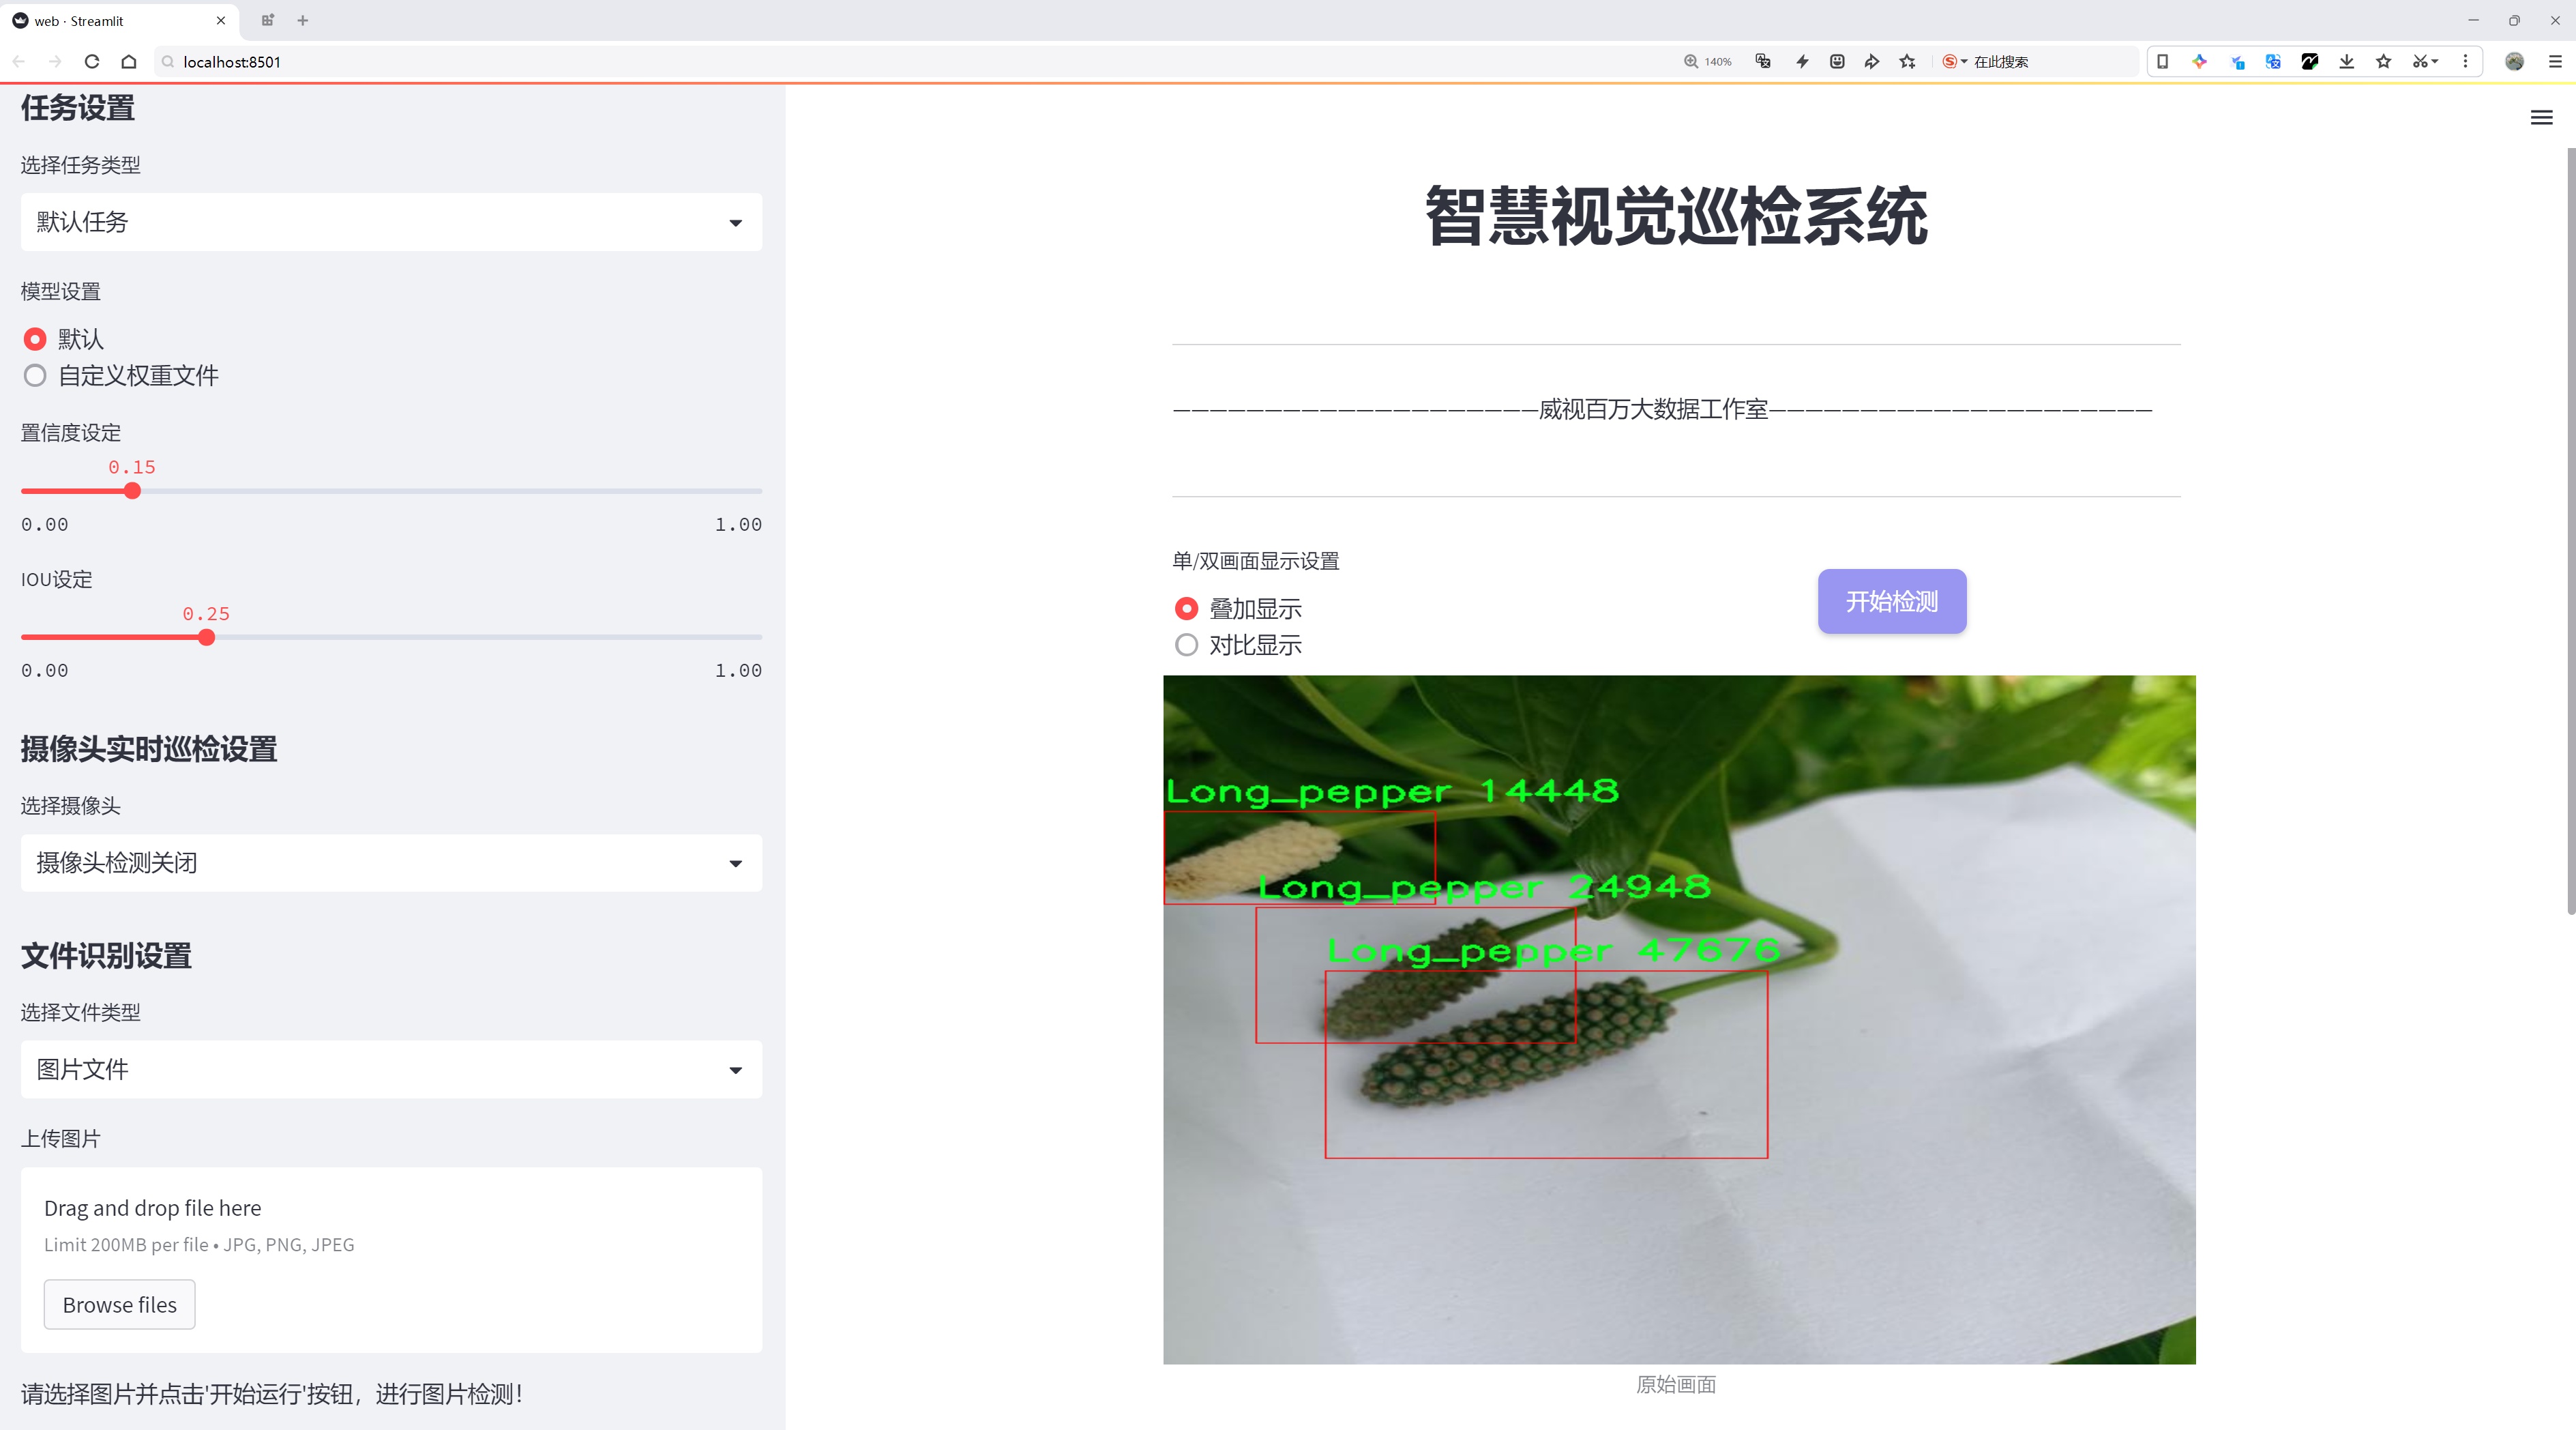The height and width of the screenshot is (1430, 2576).
Task: Click the black and green leaf extension icon
Action: 2310,61
